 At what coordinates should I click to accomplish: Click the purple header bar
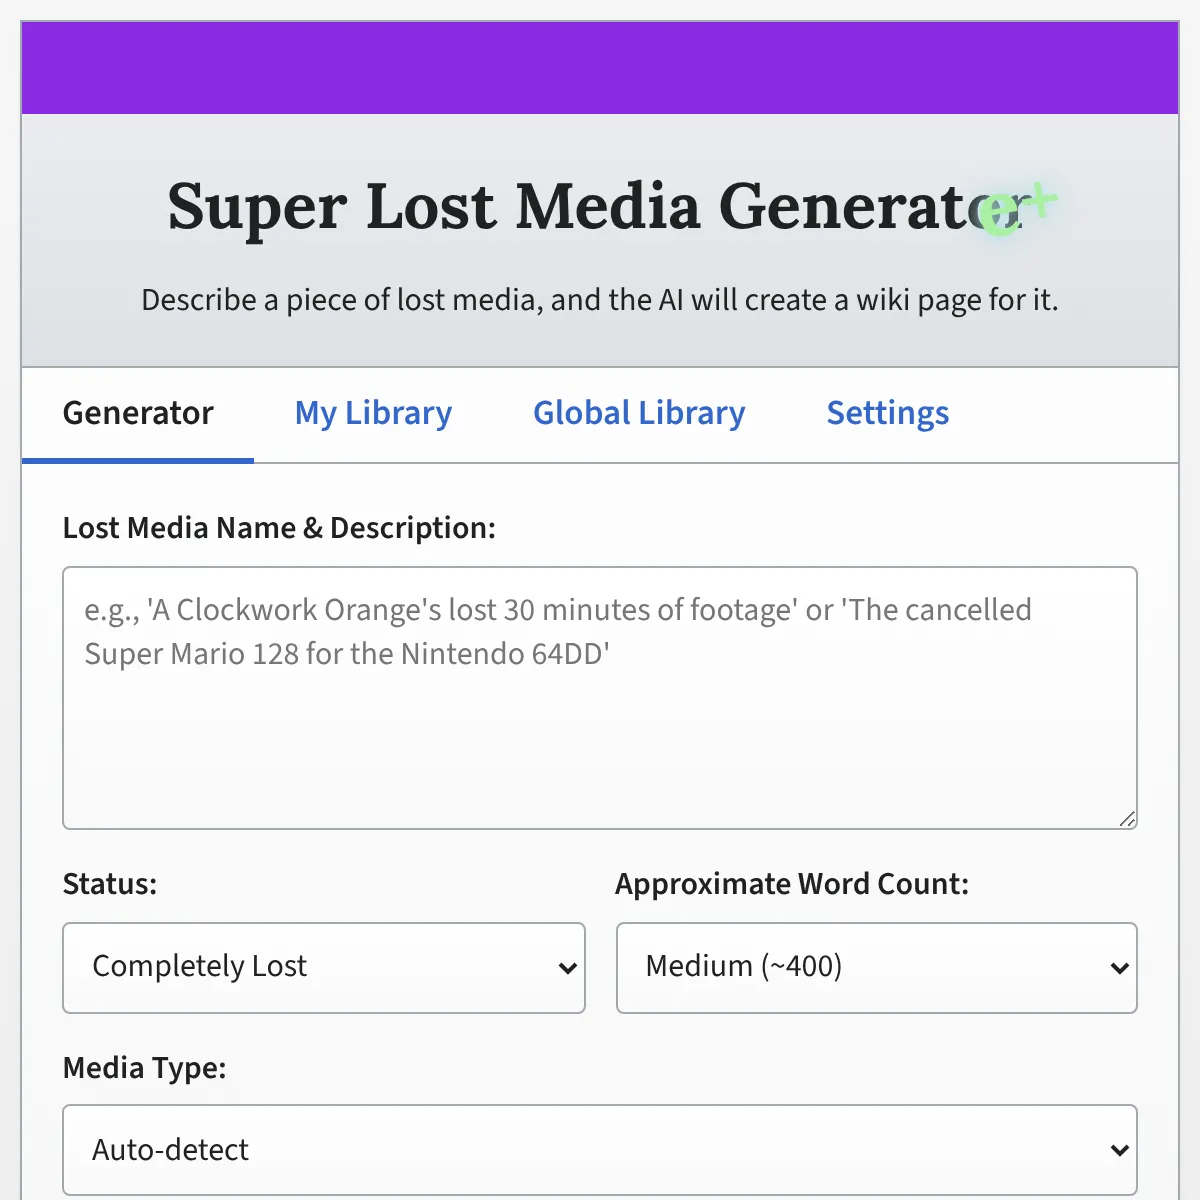[599, 68]
